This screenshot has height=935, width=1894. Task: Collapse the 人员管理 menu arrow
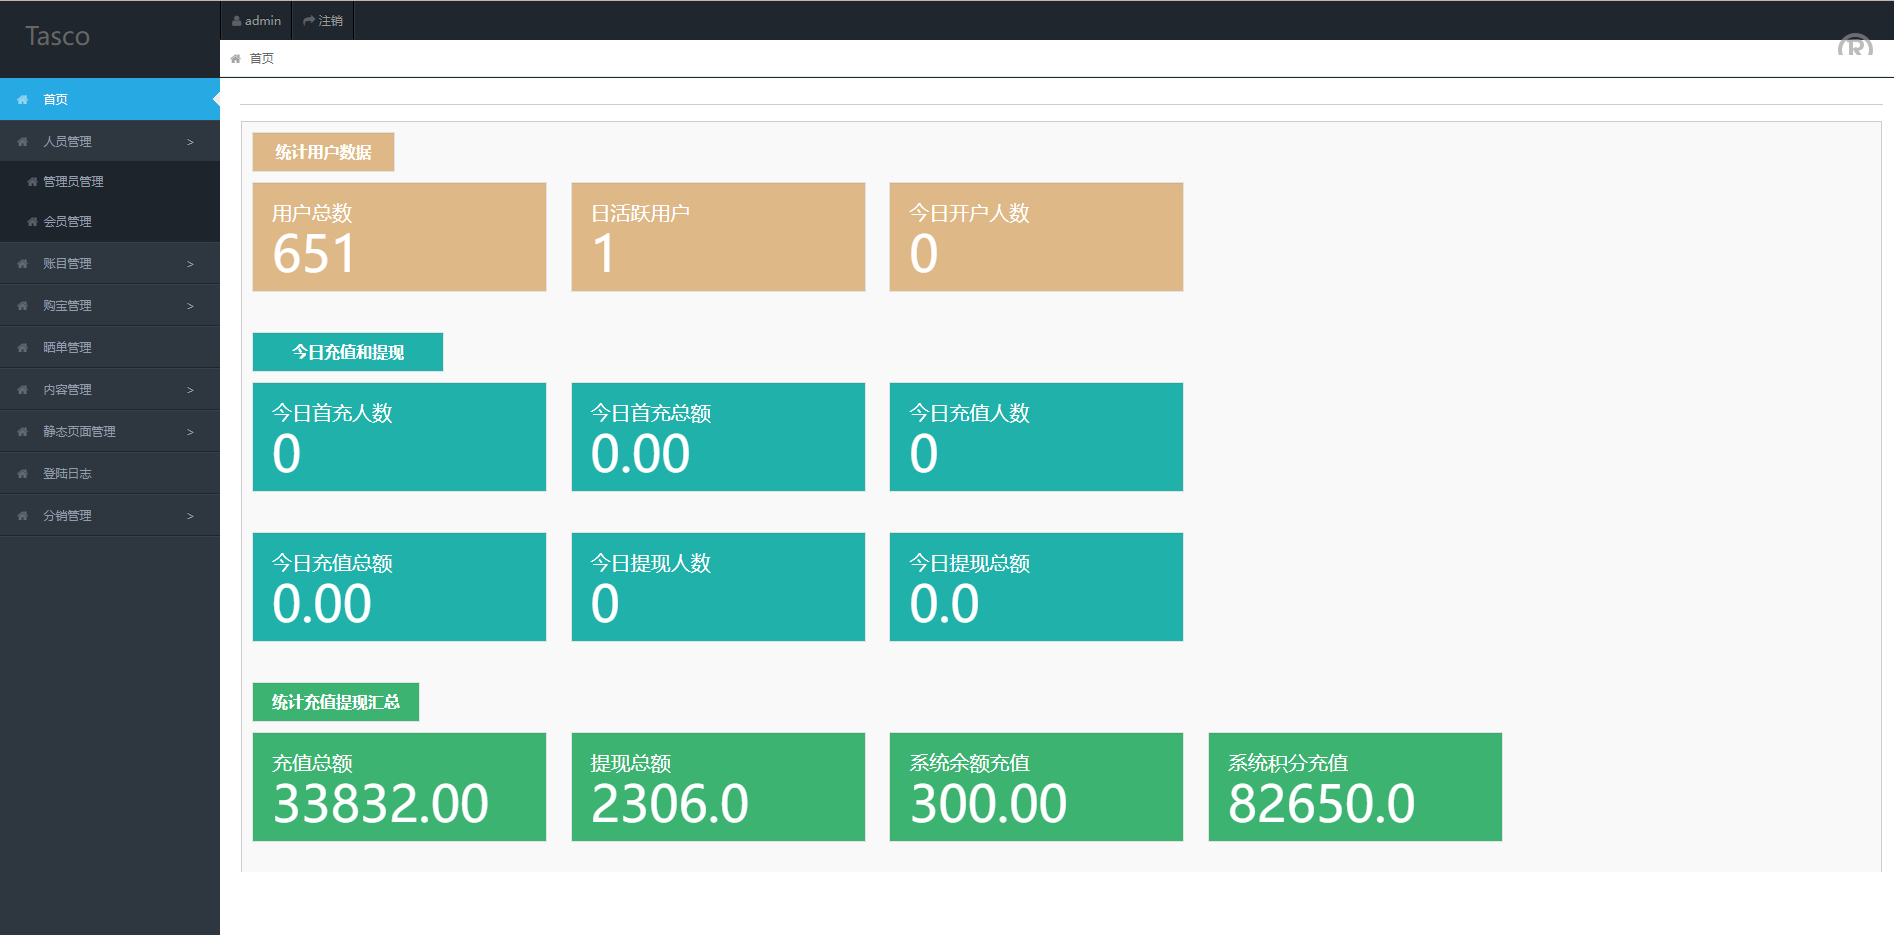190,142
